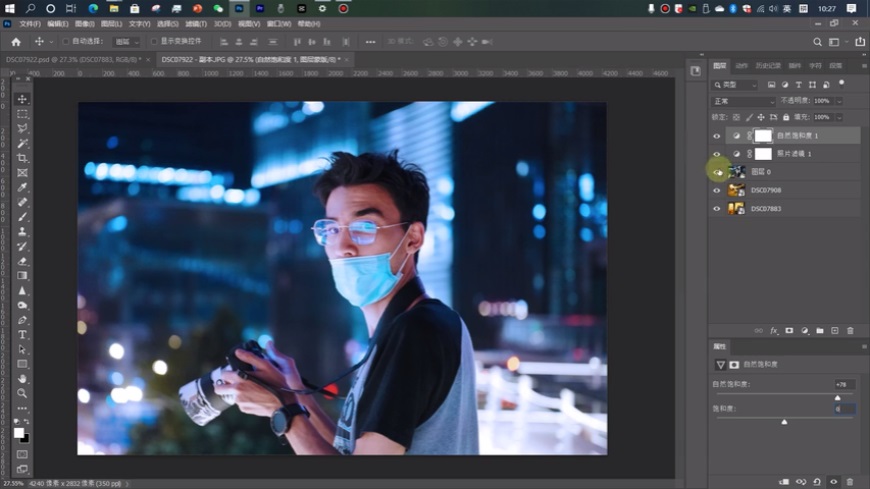Switch to the DSC07922.psd document tab
The width and height of the screenshot is (870, 489).
[73, 59]
